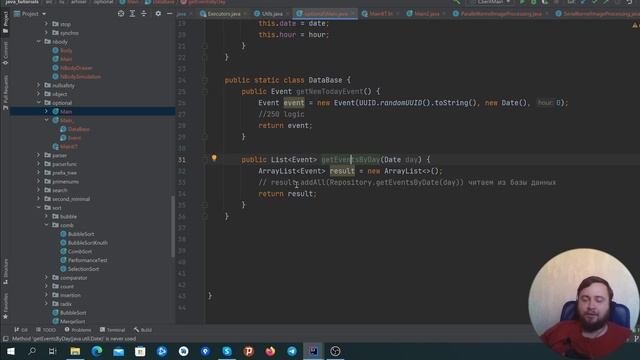Screen dimensions: 640x360
Task: Expand the bubble folder
Action: pyautogui.click(x=46, y=216)
